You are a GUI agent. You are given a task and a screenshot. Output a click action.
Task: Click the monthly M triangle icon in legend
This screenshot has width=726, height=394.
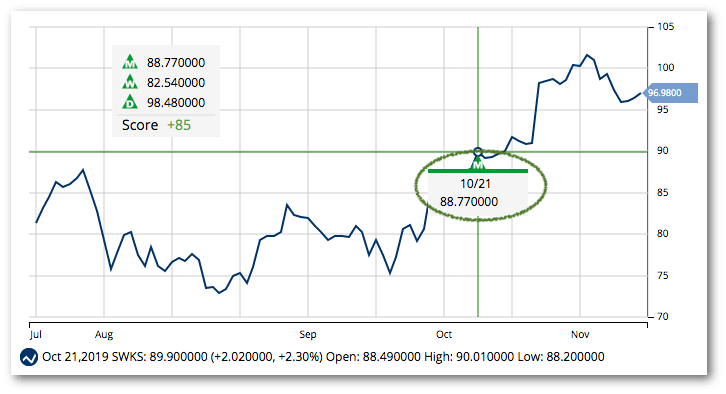click(130, 62)
